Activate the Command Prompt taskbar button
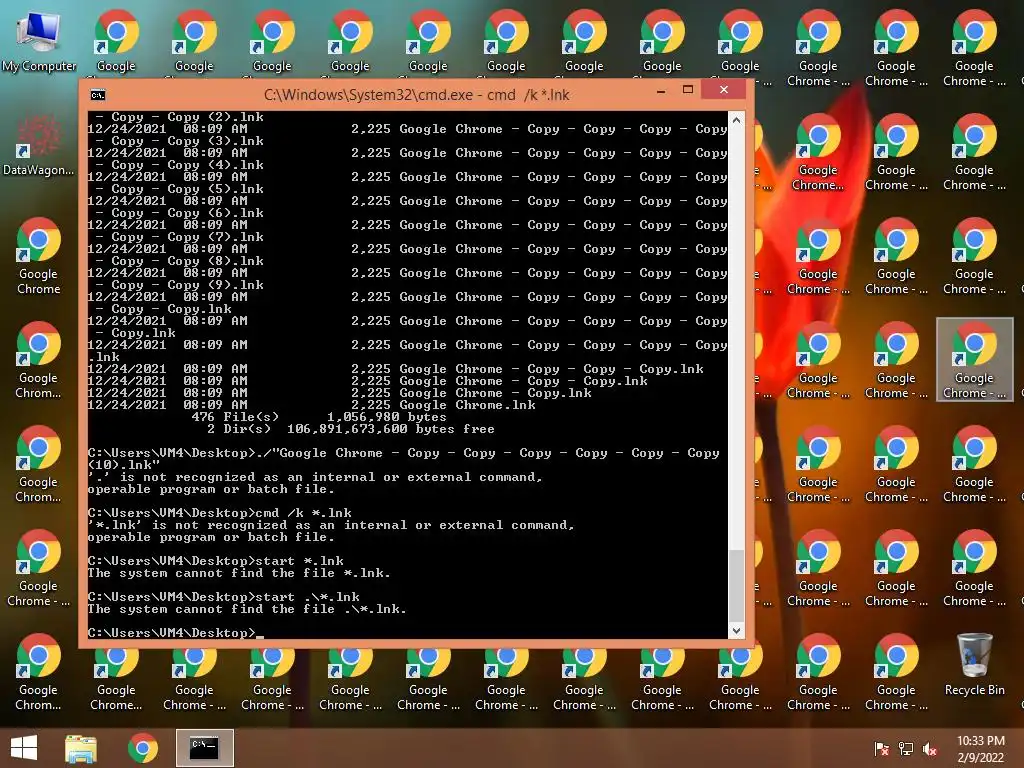1024x768 pixels. tap(204, 748)
